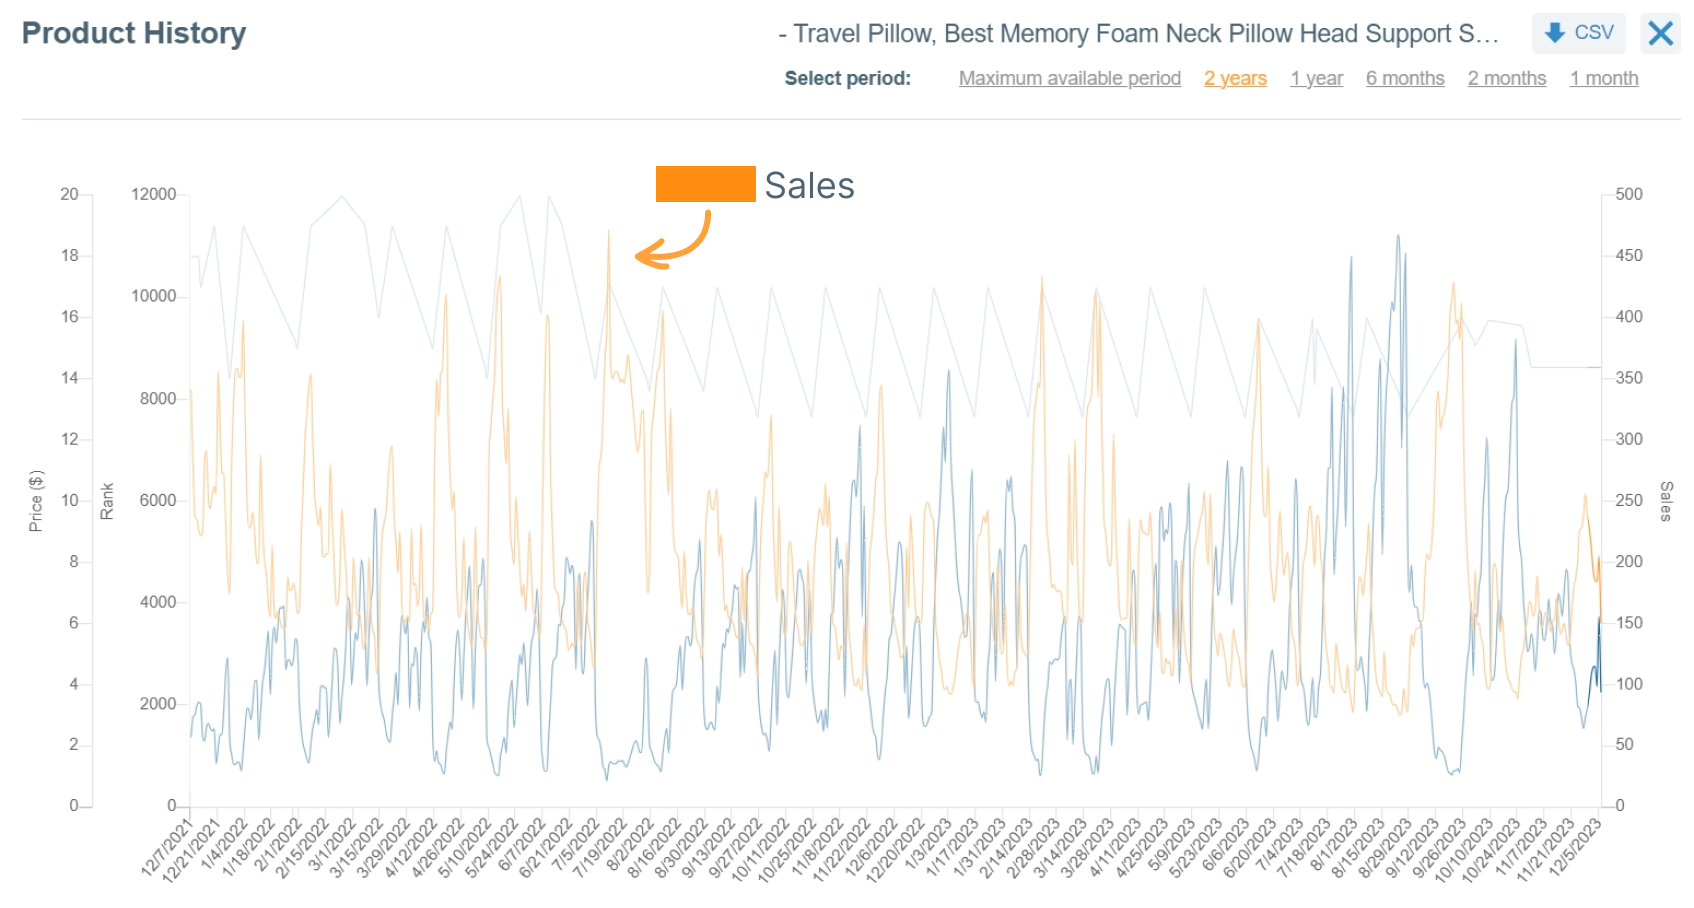
Task: Download the product history as CSV
Action: click(x=1578, y=33)
